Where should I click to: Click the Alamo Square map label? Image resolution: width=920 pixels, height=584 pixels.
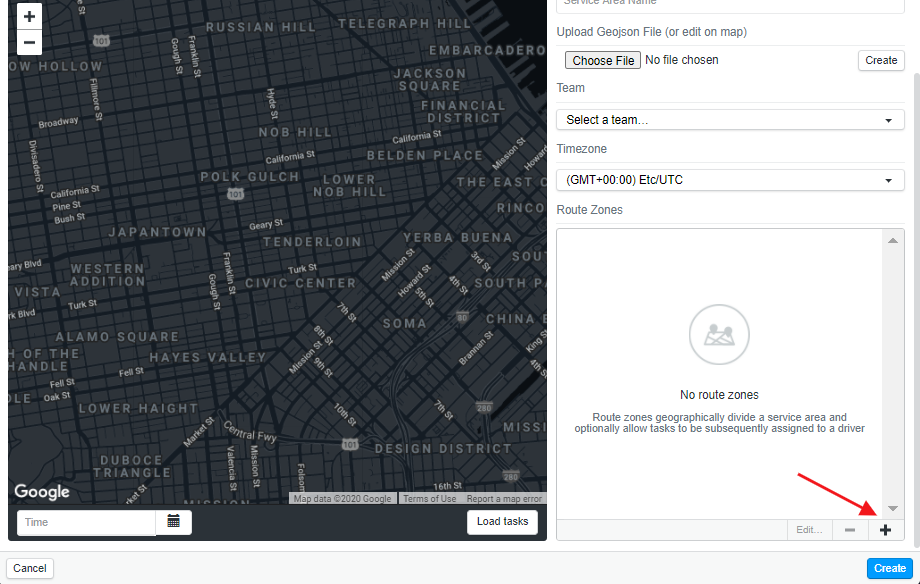[x=117, y=337]
